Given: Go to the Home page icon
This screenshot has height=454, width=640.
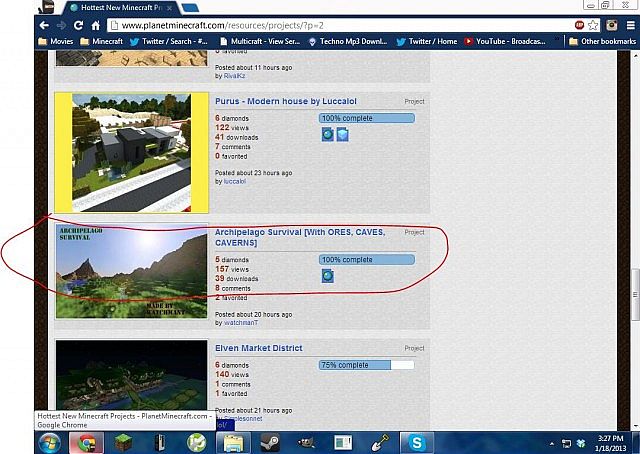Looking at the screenshot, I should click(x=96, y=26).
